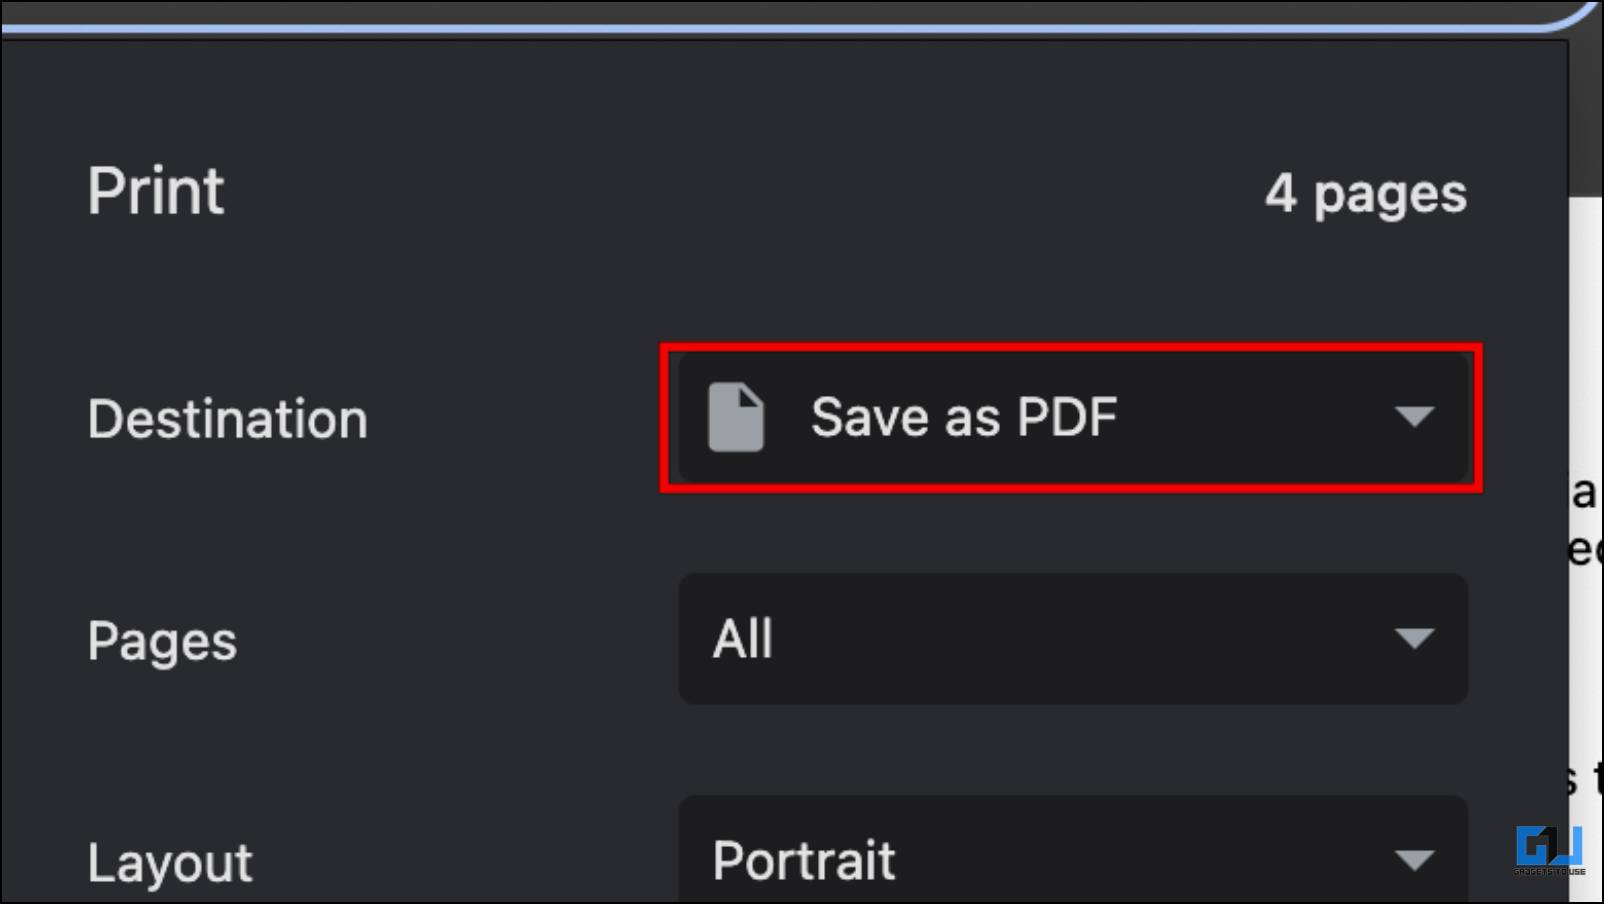Click the white document preview strip

click(1585, 550)
